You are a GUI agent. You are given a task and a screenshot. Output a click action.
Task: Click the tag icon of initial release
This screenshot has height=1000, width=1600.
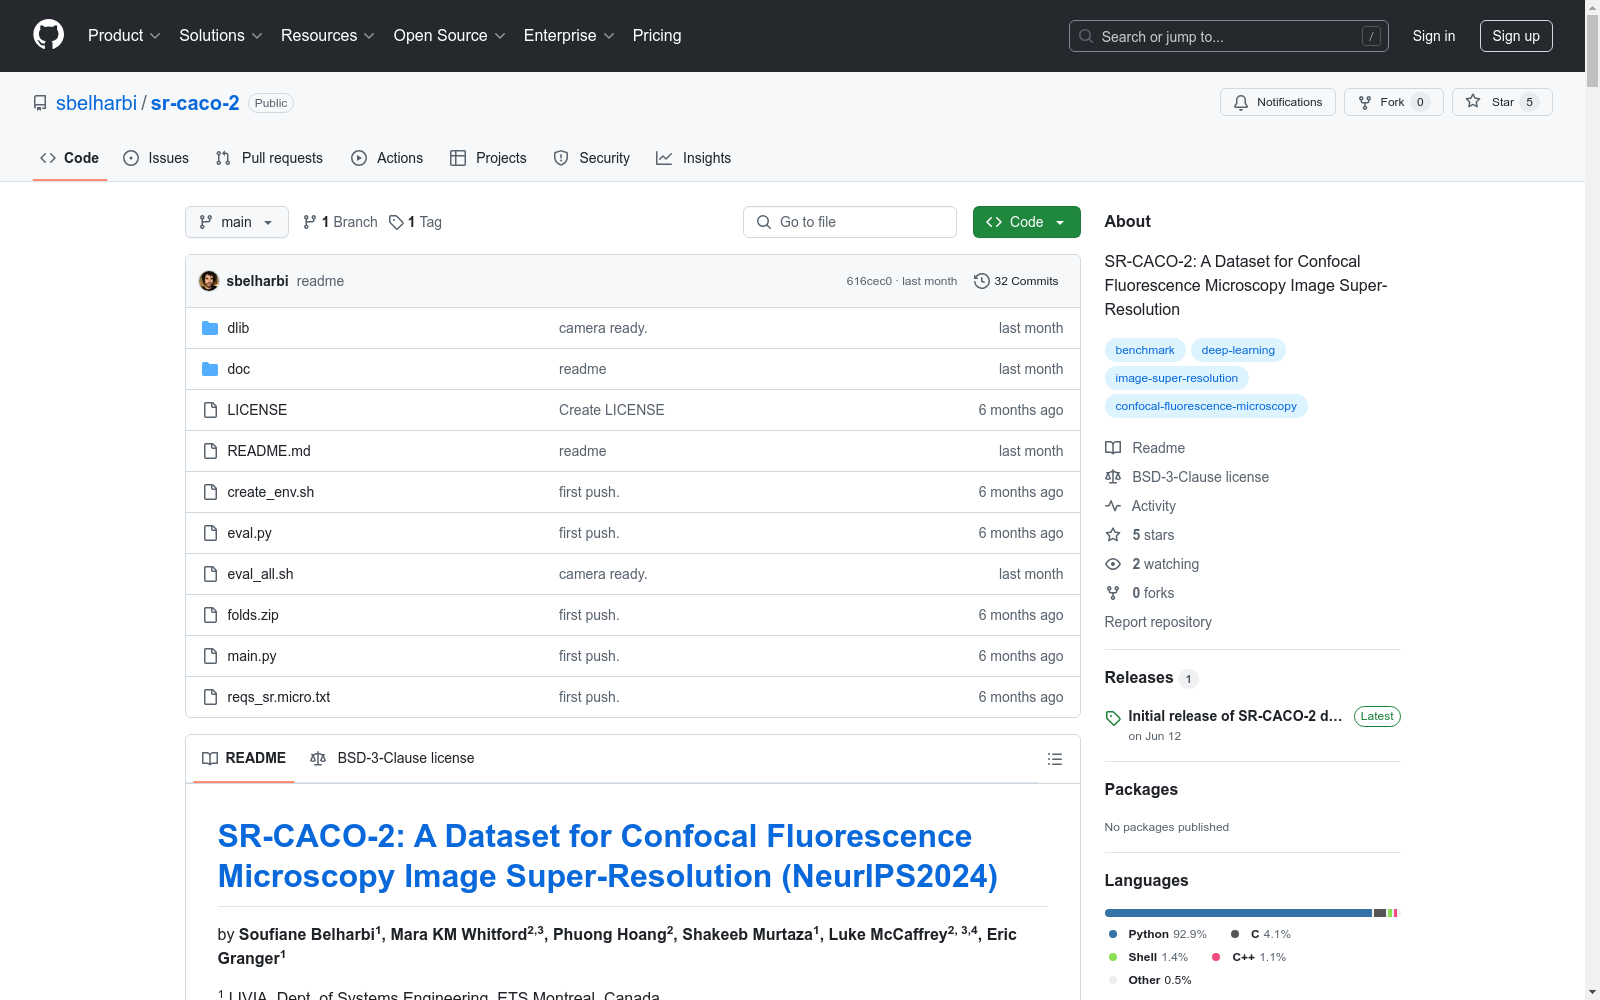click(x=1113, y=718)
